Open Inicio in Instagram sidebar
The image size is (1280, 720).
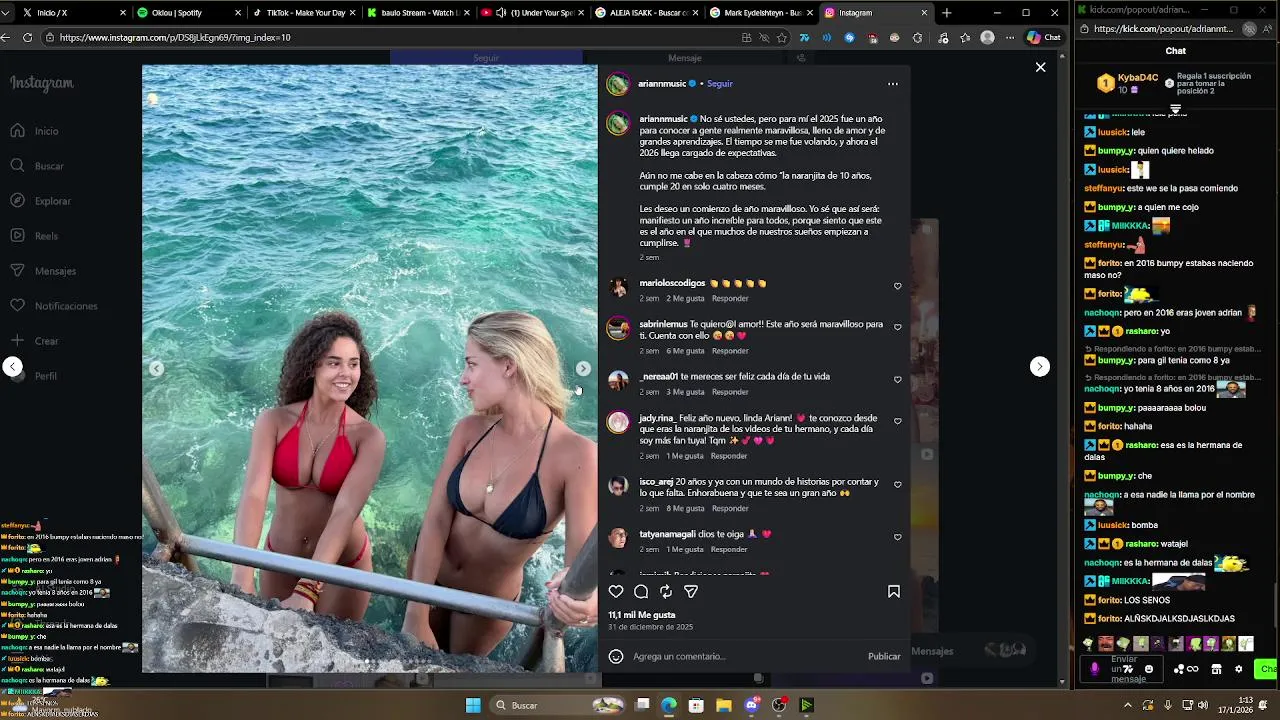[x=35, y=131]
